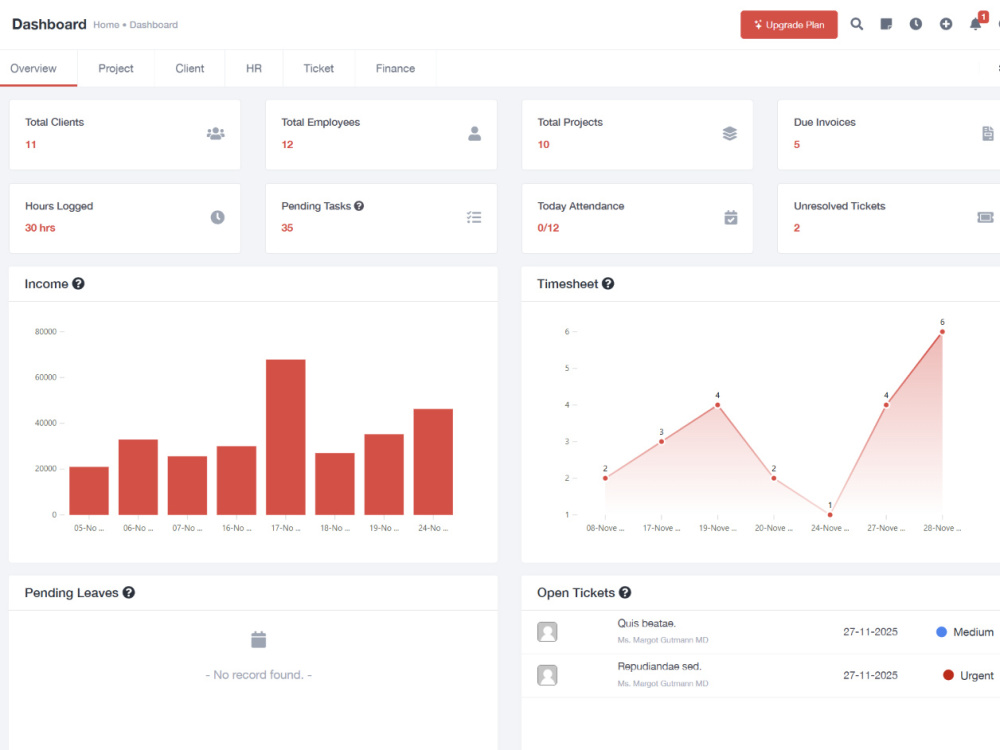
Task: Click the Today Attendance value 0/12
Action: 548,228
